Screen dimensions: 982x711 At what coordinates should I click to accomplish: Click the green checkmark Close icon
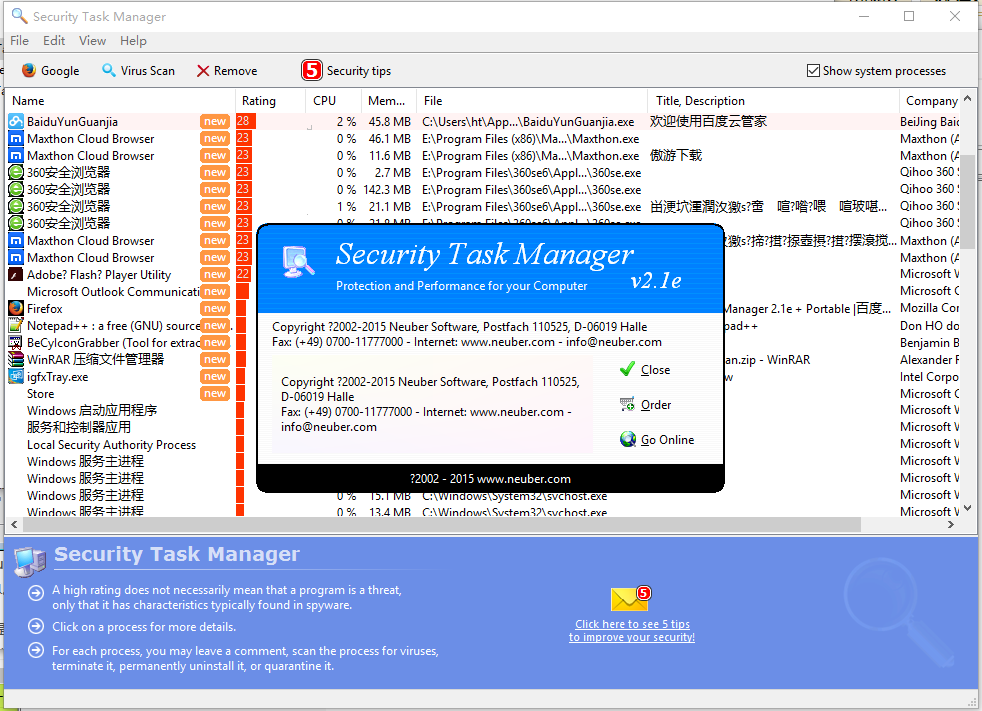(627, 369)
